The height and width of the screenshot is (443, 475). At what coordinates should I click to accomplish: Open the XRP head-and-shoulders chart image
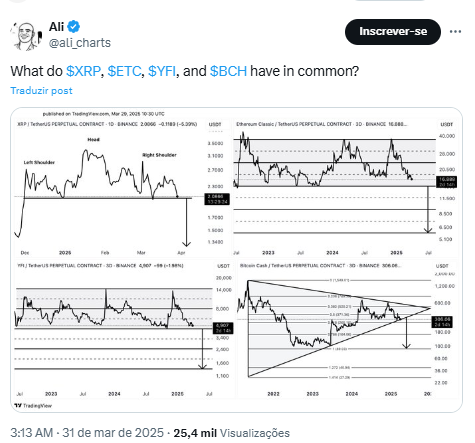[x=122, y=187]
